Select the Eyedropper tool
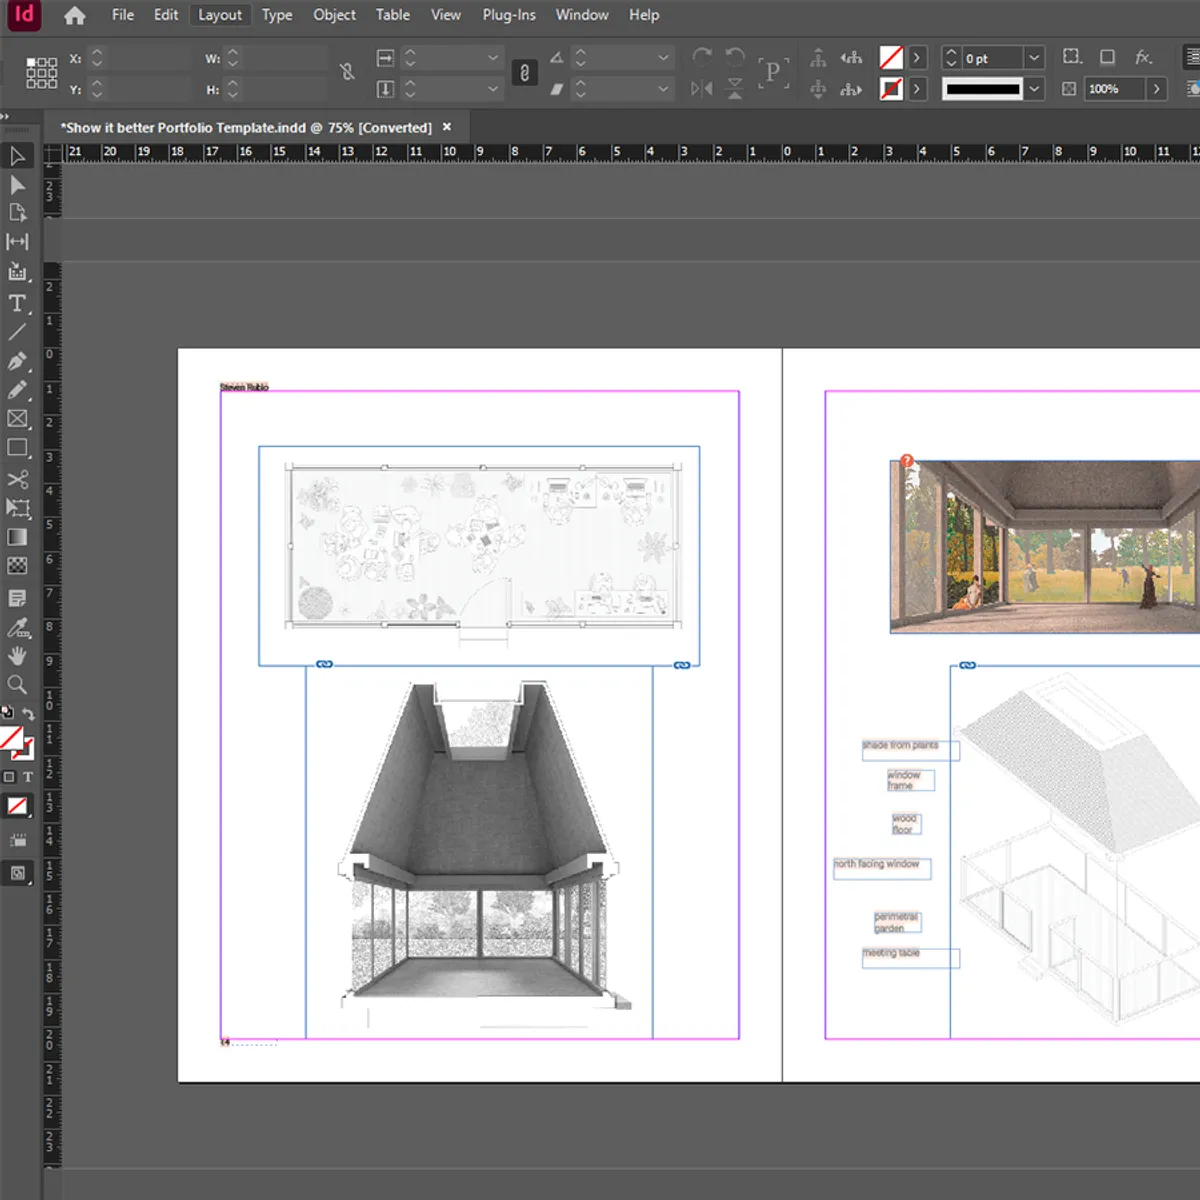This screenshot has height=1200, width=1200. click(17, 628)
